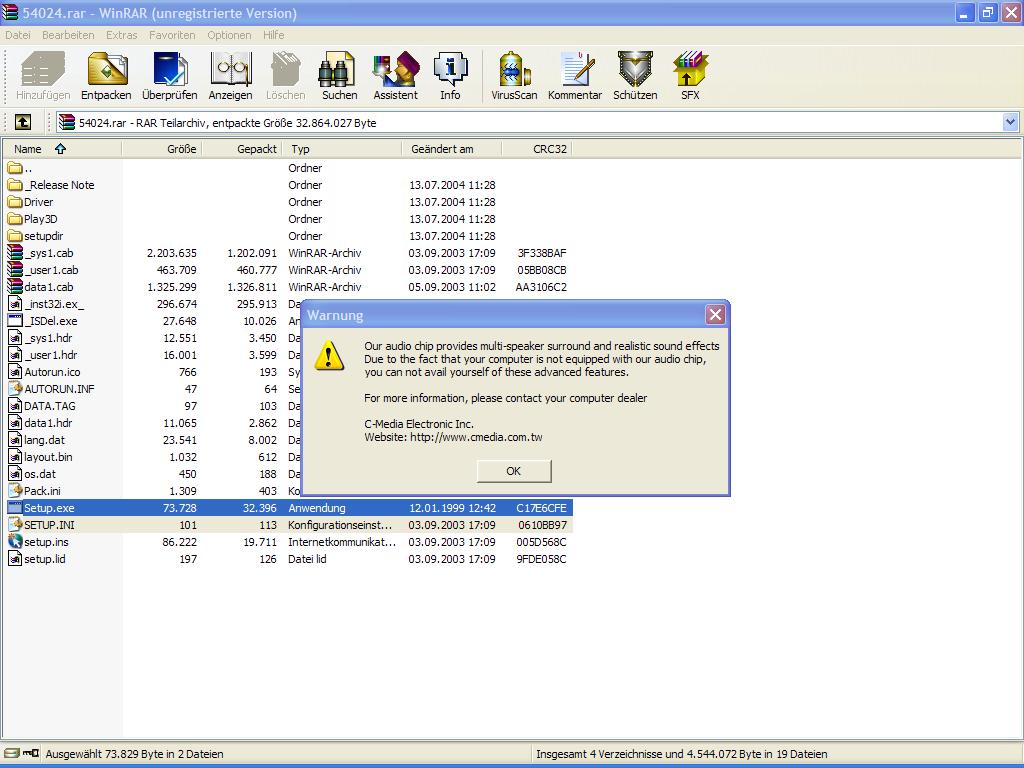Open the Hilfe menu
This screenshot has height=768, width=1024.
click(x=274, y=35)
